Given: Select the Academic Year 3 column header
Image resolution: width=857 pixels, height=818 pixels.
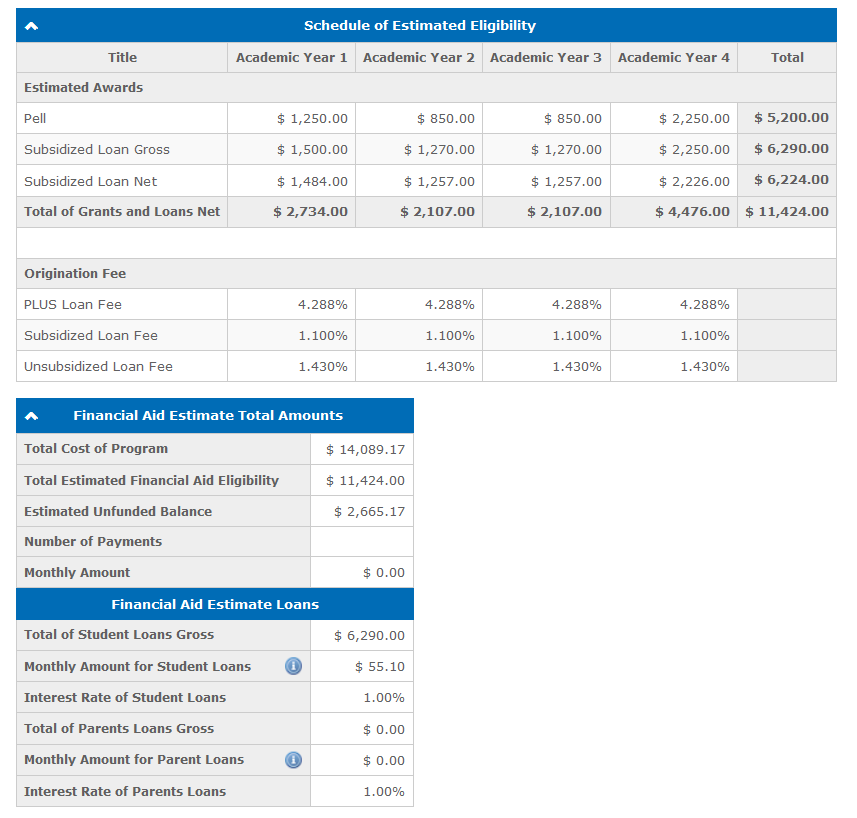Looking at the screenshot, I should point(545,57).
